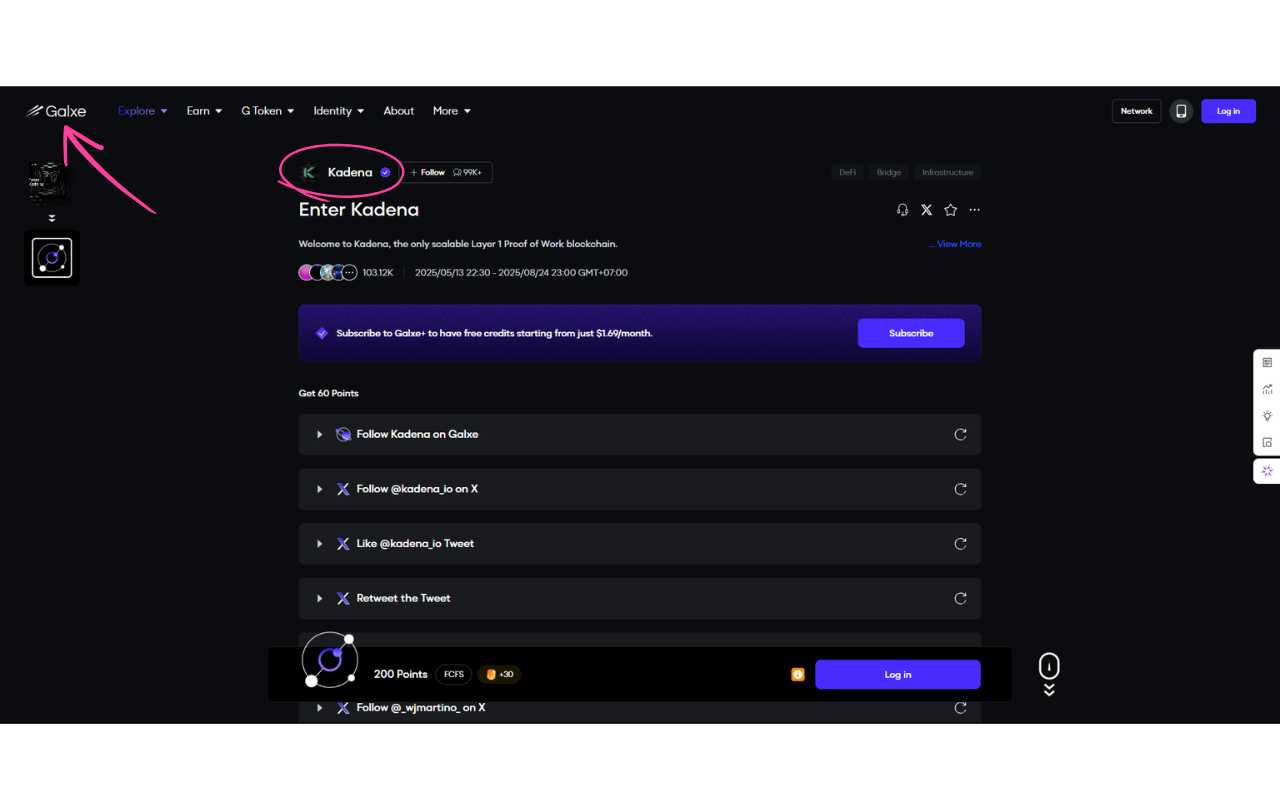The width and height of the screenshot is (1280, 810).
Task: Click the purple sparkle icon in the right sidebar
Action: [1267, 471]
